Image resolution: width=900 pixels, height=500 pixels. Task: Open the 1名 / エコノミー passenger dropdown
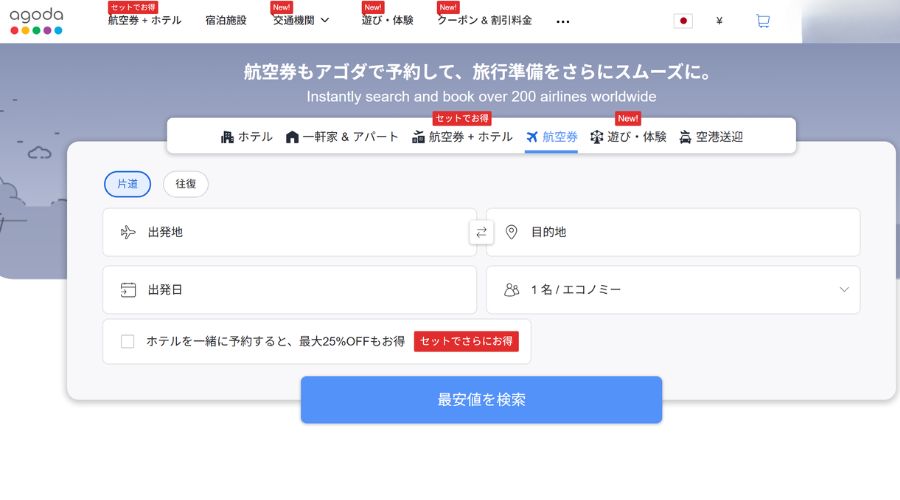pyautogui.click(x=673, y=290)
